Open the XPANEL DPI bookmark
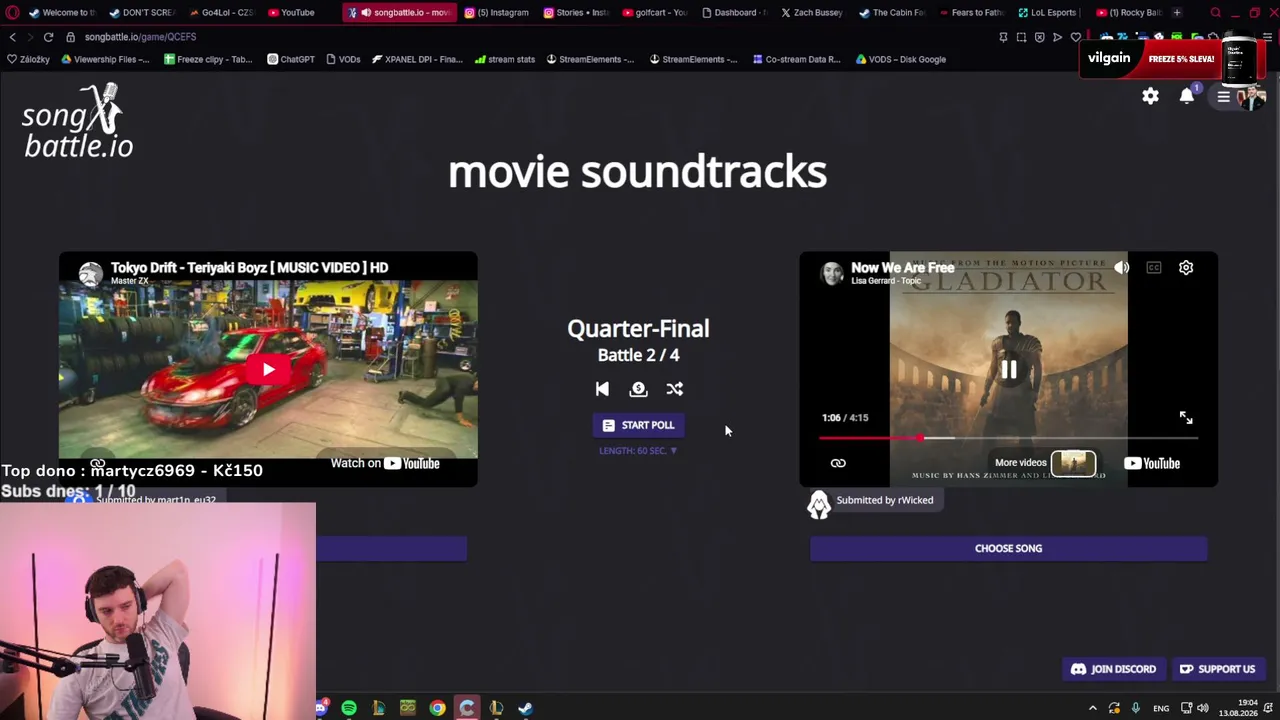The width and height of the screenshot is (1280, 720). (x=417, y=59)
